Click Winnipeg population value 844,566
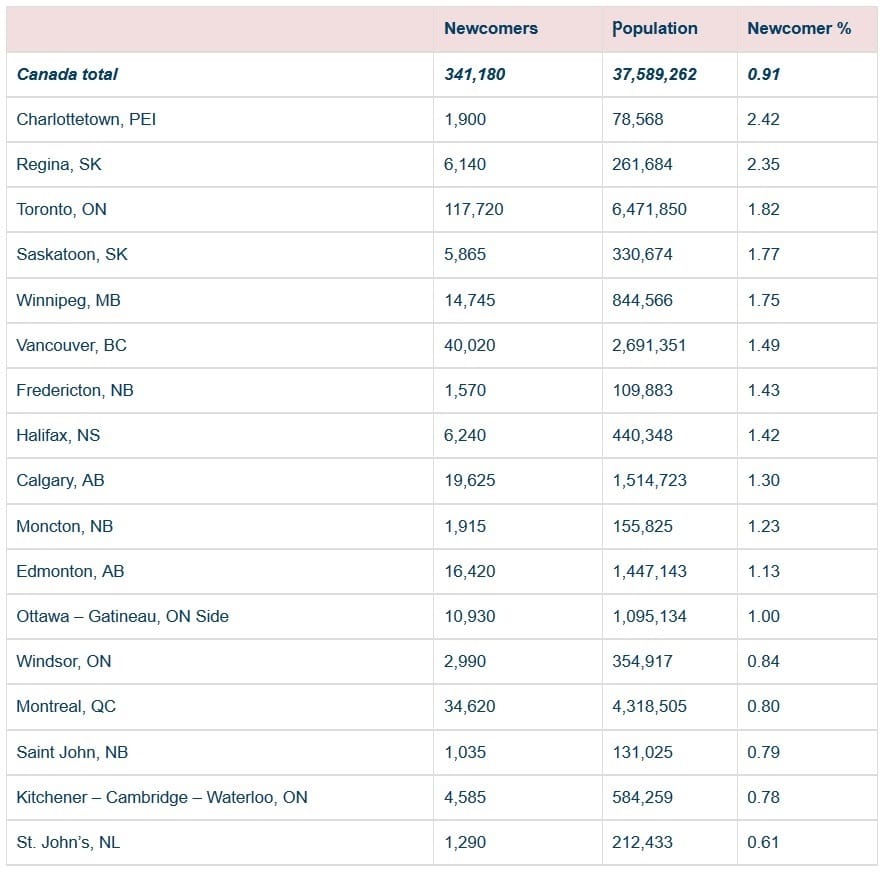 pos(642,300)
